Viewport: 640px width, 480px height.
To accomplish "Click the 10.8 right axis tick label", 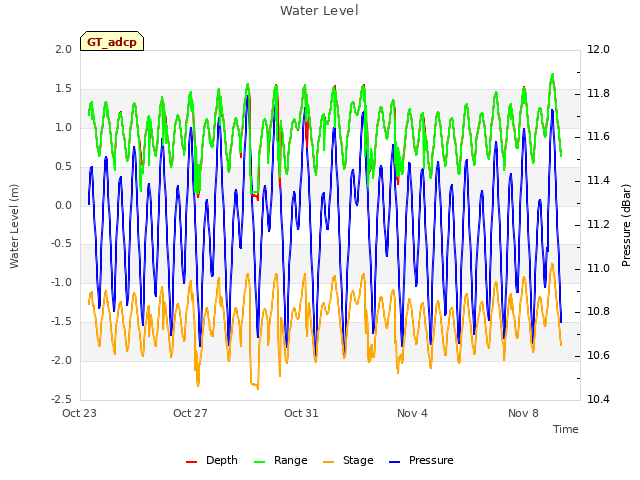I will tap(598, 311).
